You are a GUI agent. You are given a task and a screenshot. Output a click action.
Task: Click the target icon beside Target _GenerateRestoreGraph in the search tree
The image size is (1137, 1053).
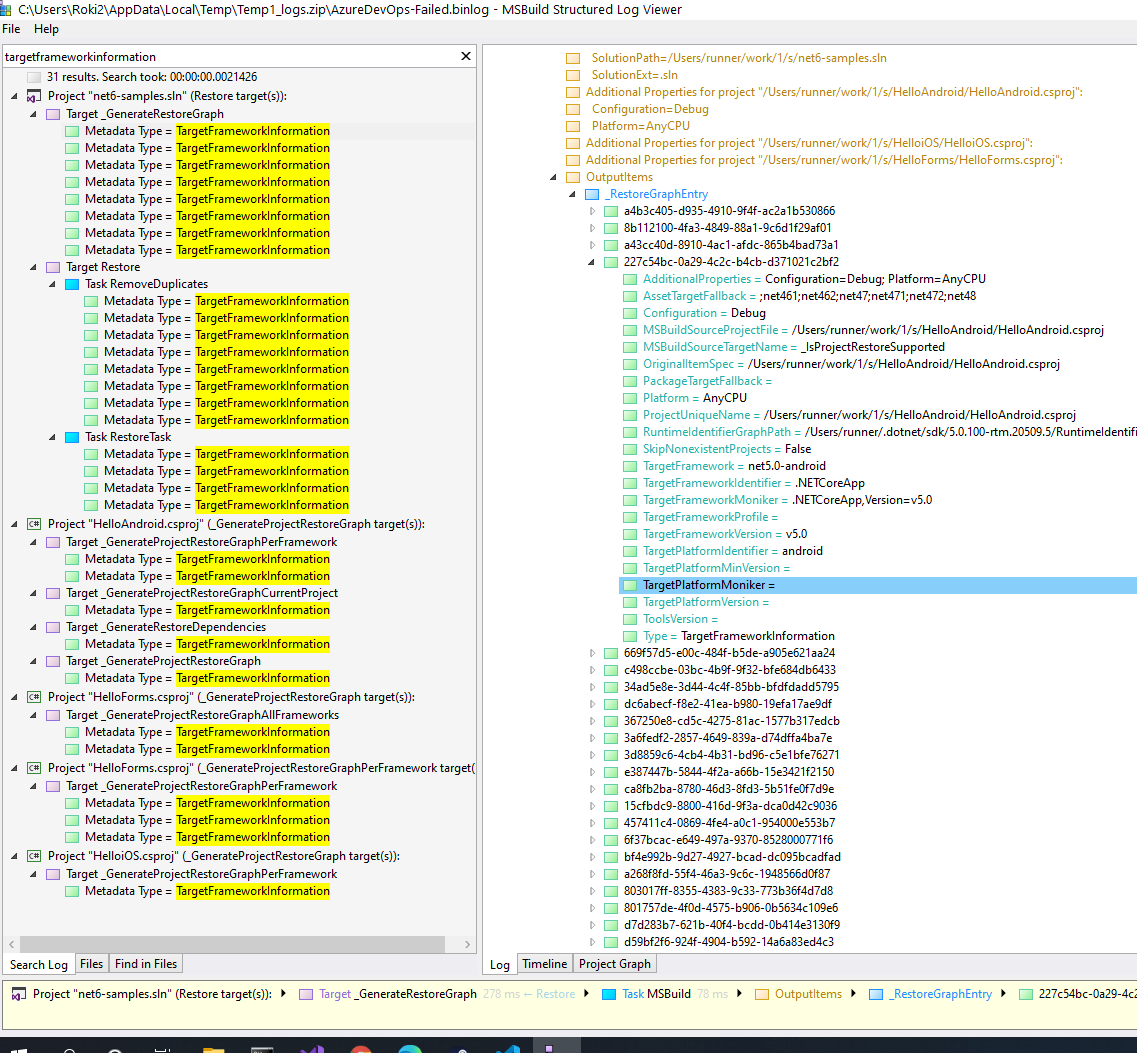[53, 114]
